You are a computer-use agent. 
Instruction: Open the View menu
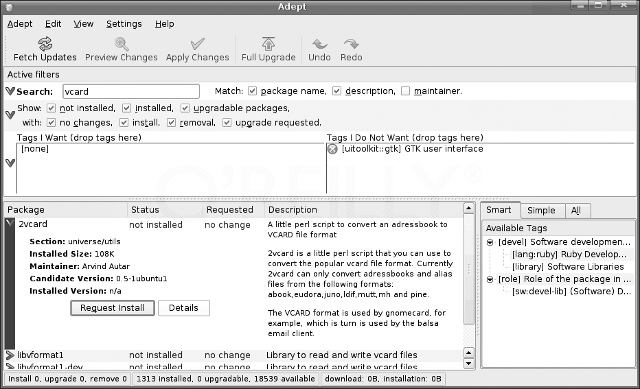pyautogui.click(x=84, y=24)
